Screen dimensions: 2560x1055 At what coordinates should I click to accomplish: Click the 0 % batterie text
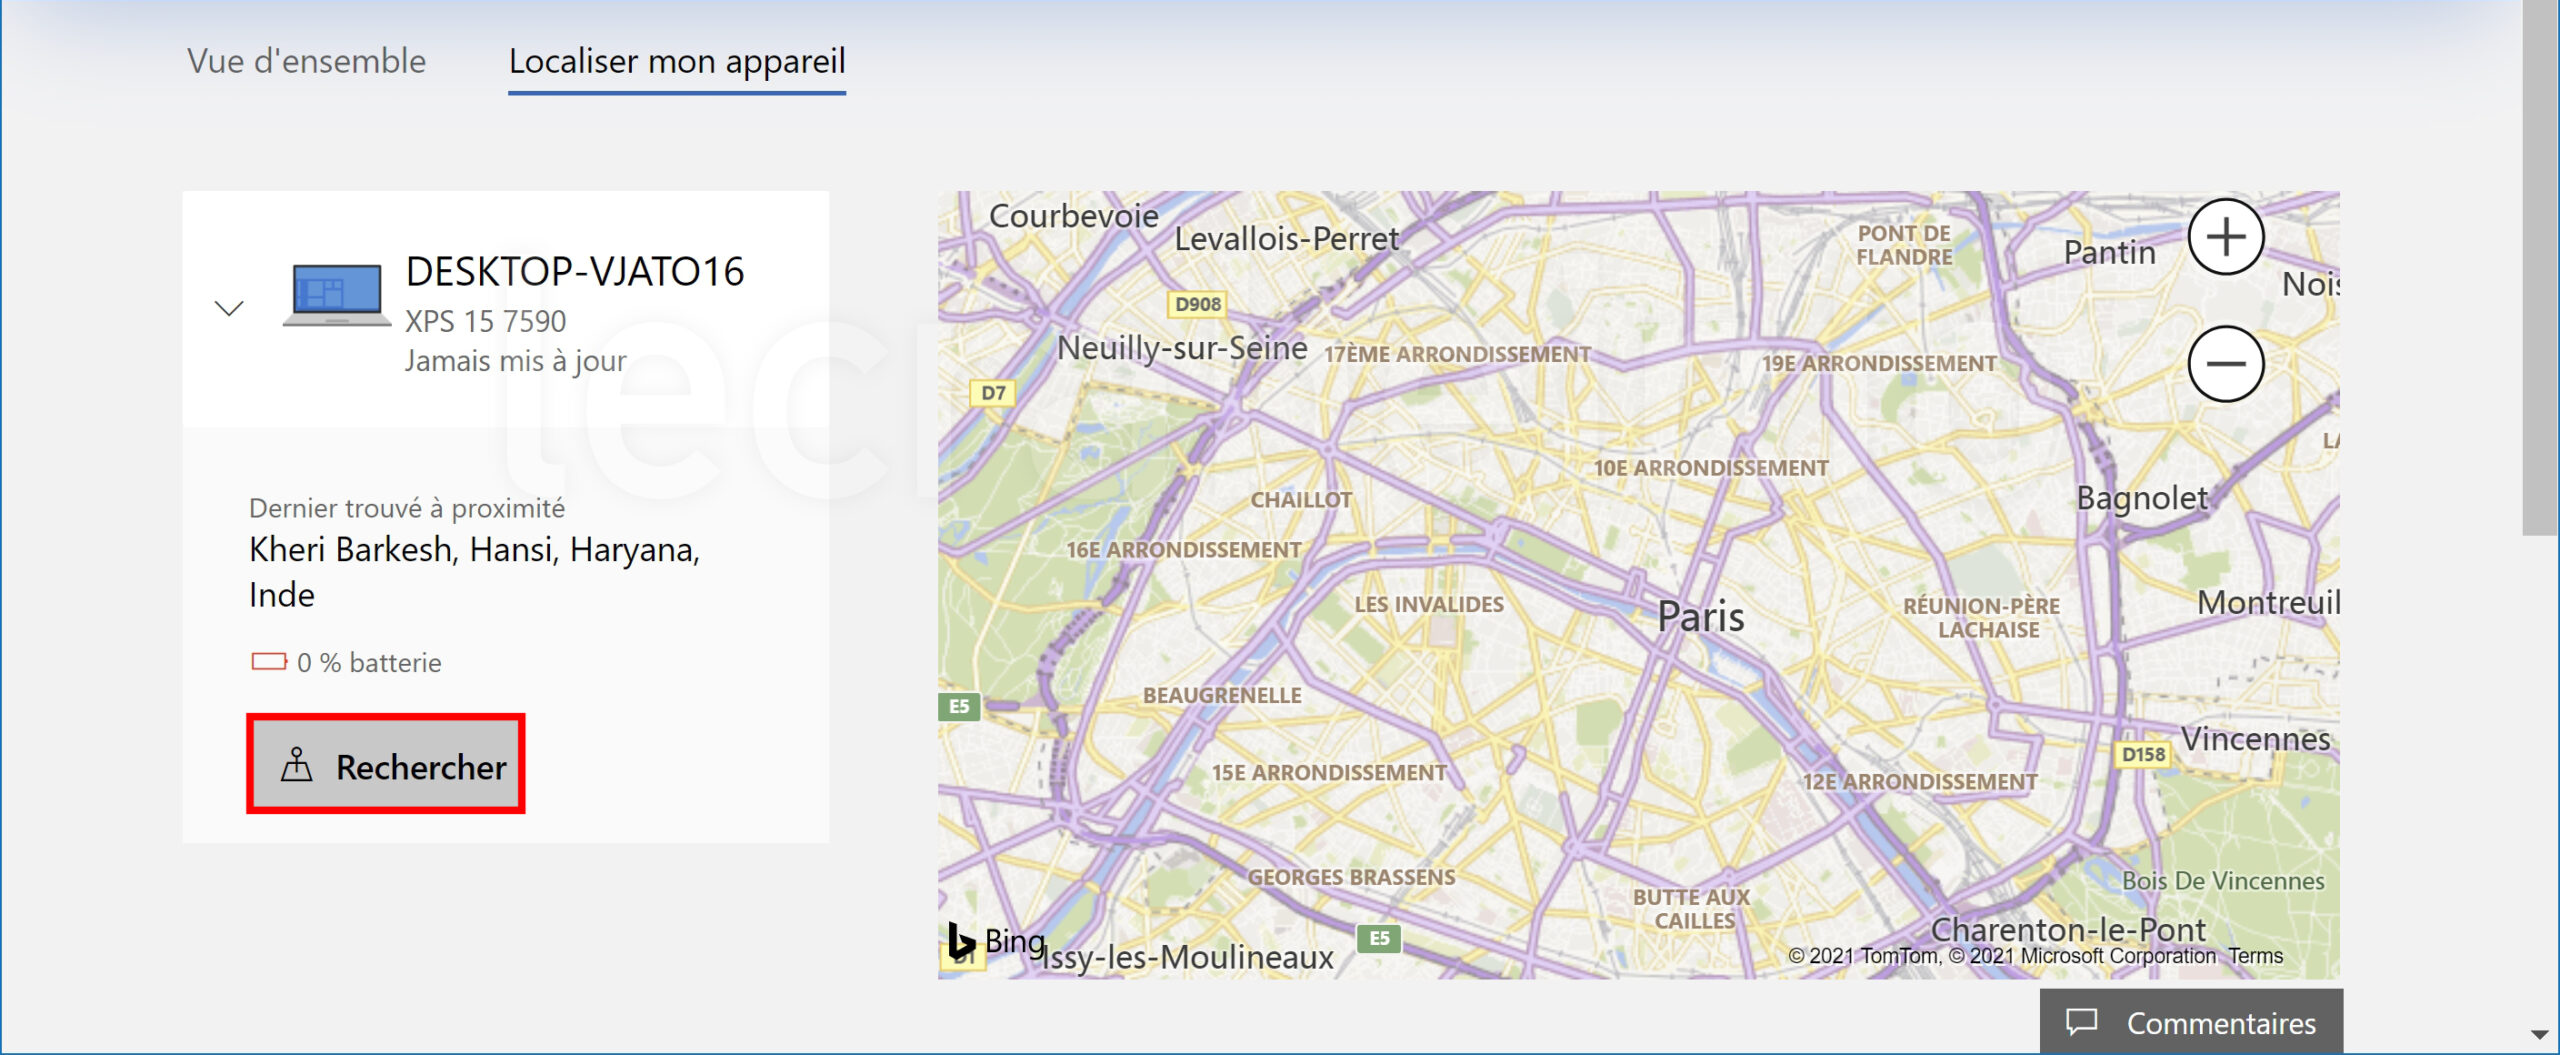tap(369, 662)
